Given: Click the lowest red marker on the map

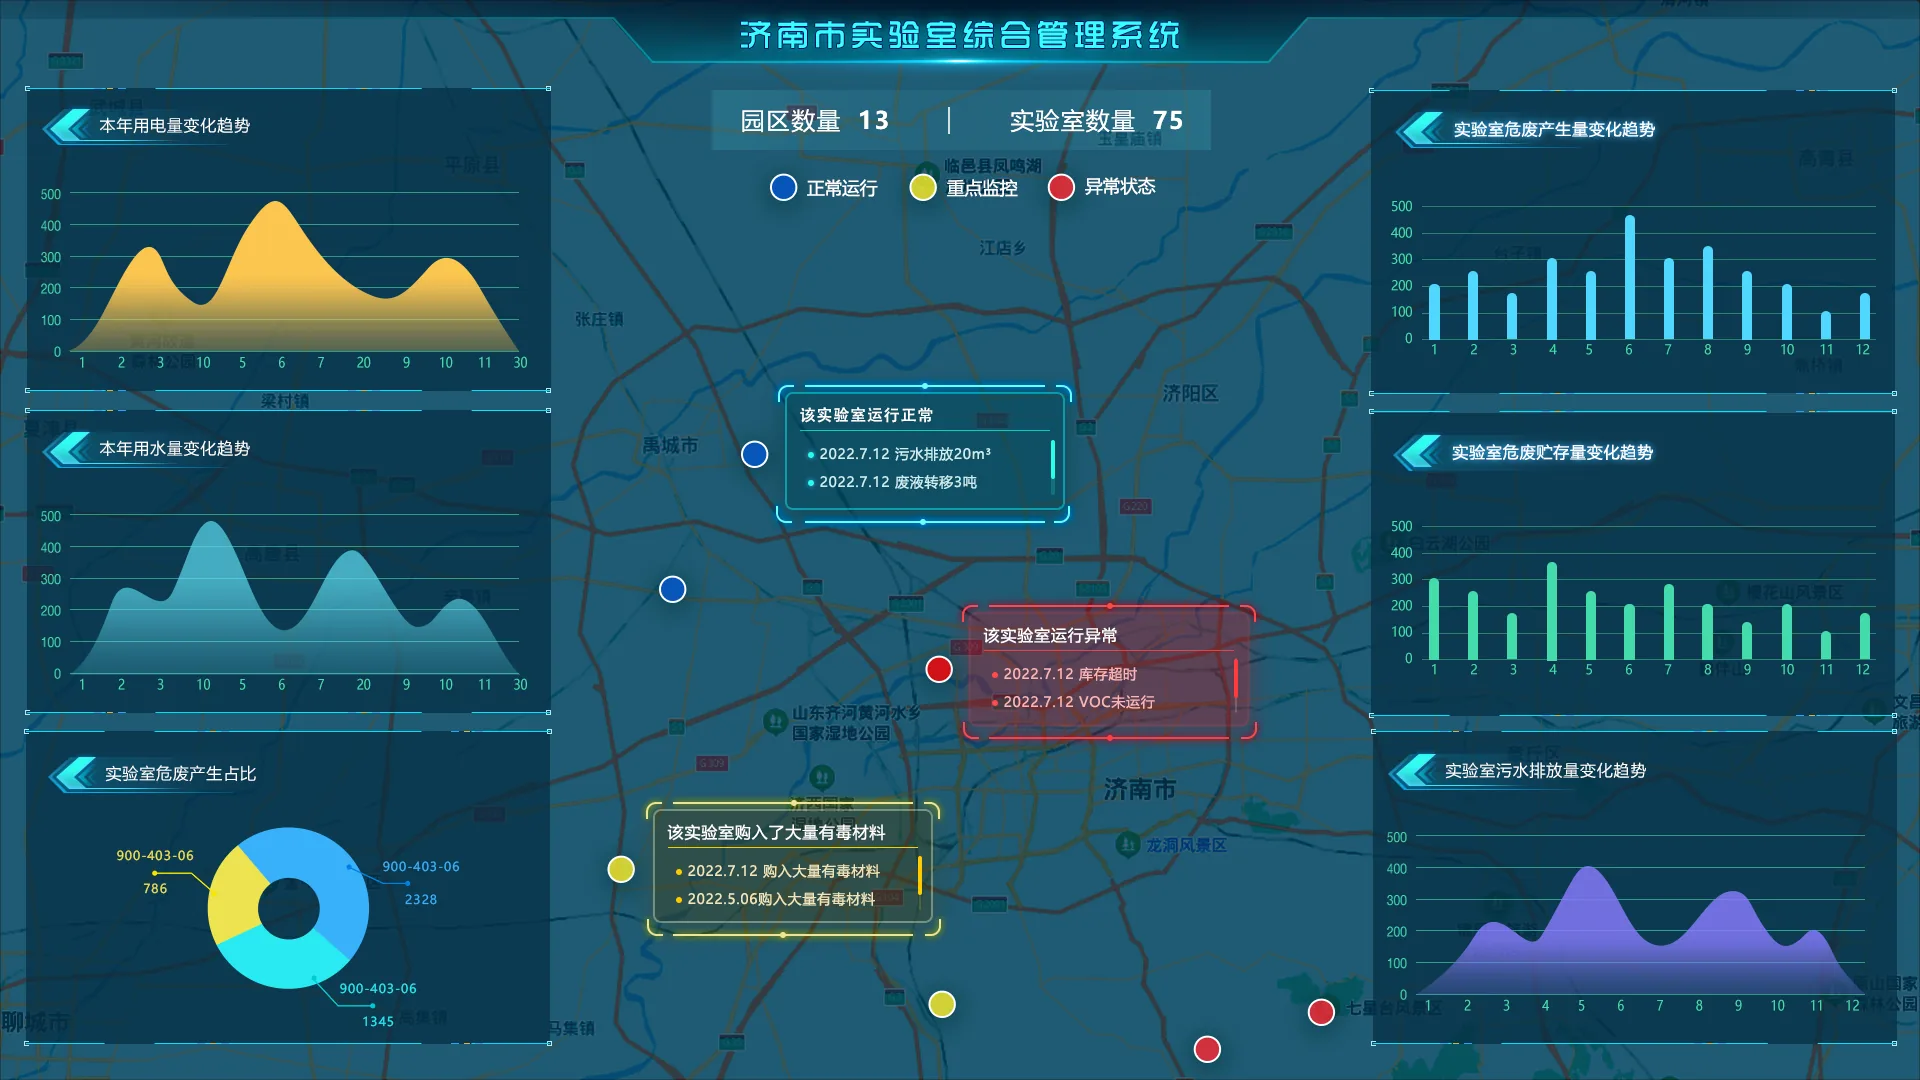Looking at the screenshot, I should (x=1207, y=1049).
